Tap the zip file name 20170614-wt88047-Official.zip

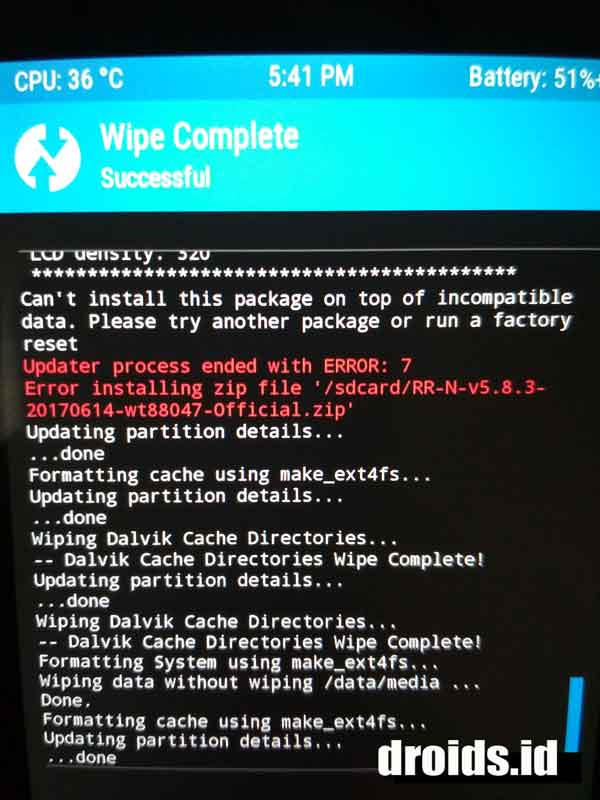click(190, 410)
